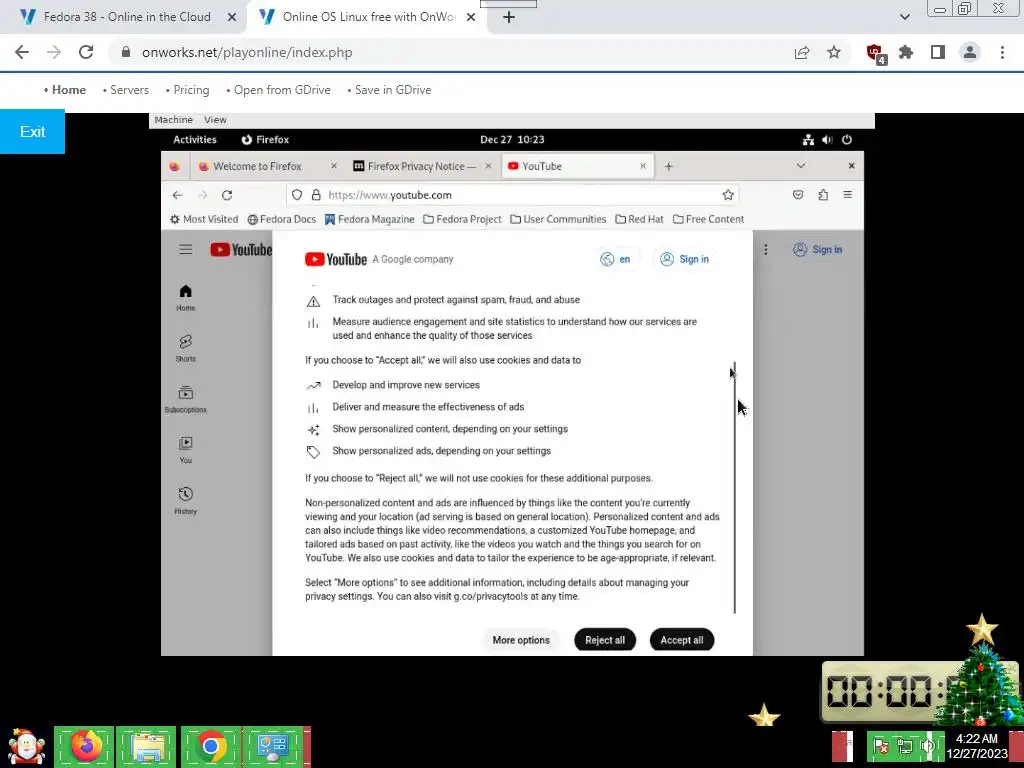Click Sign in inside consent dialog

pyautogui.click(x=684, y=259)
